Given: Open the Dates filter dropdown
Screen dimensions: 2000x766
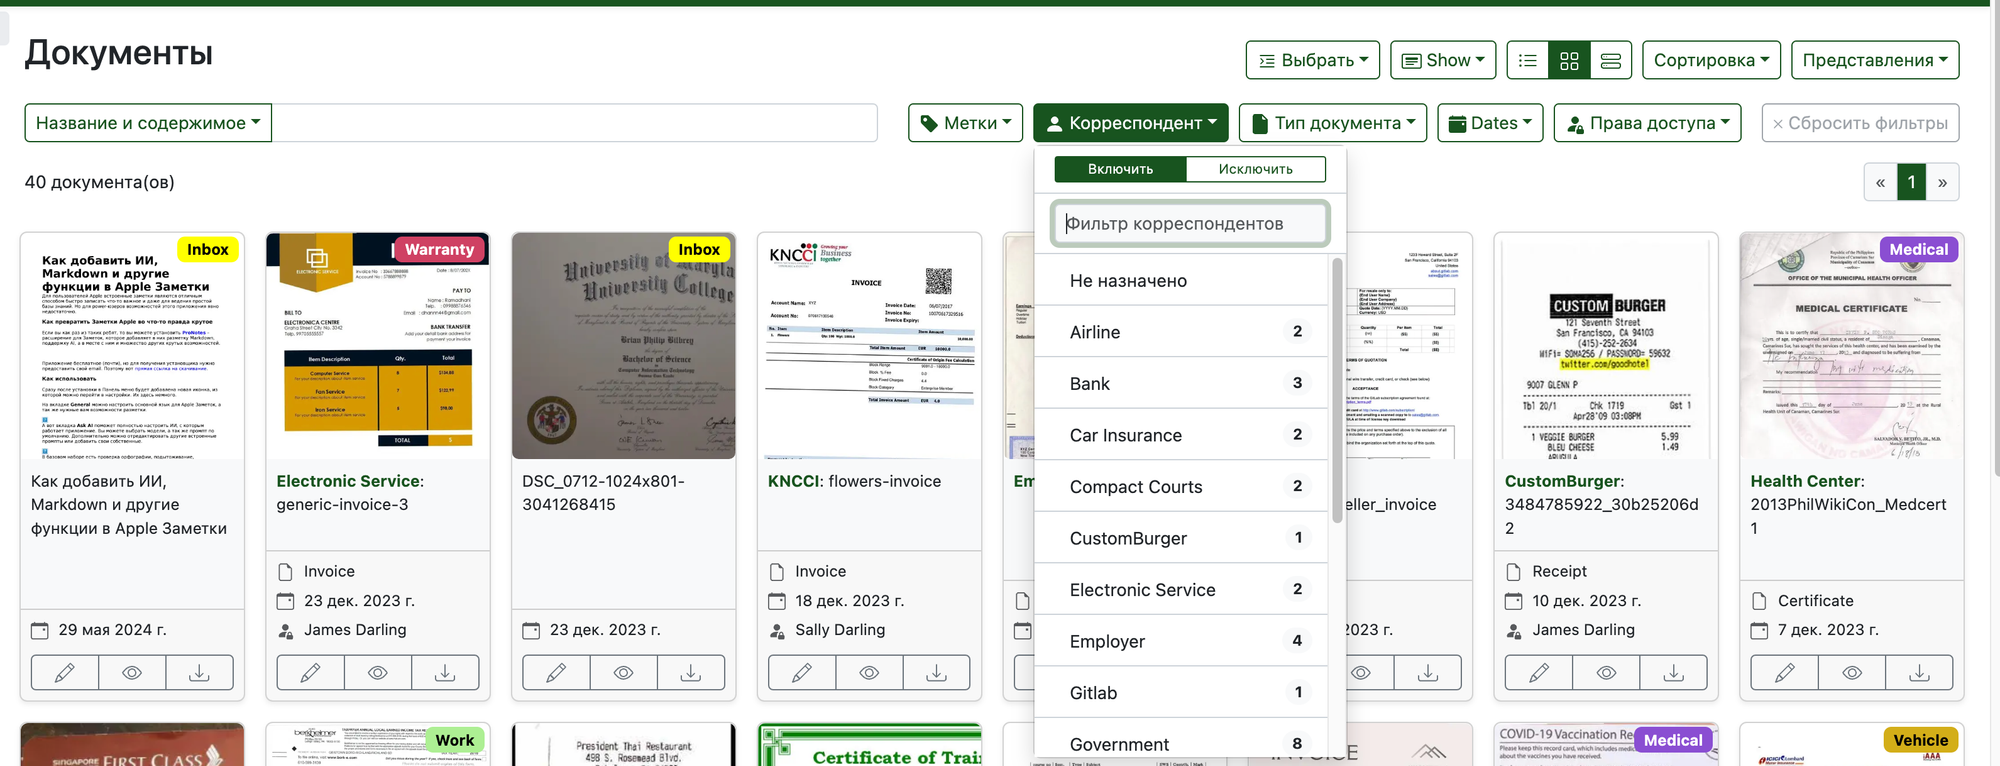Looking at the screenshot, I should [x=1490, y=123].
